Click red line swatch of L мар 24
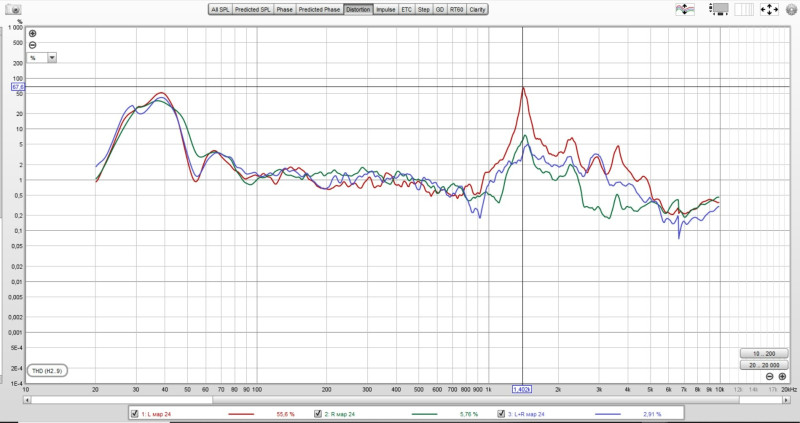800x423 pixels. [241, 414]
